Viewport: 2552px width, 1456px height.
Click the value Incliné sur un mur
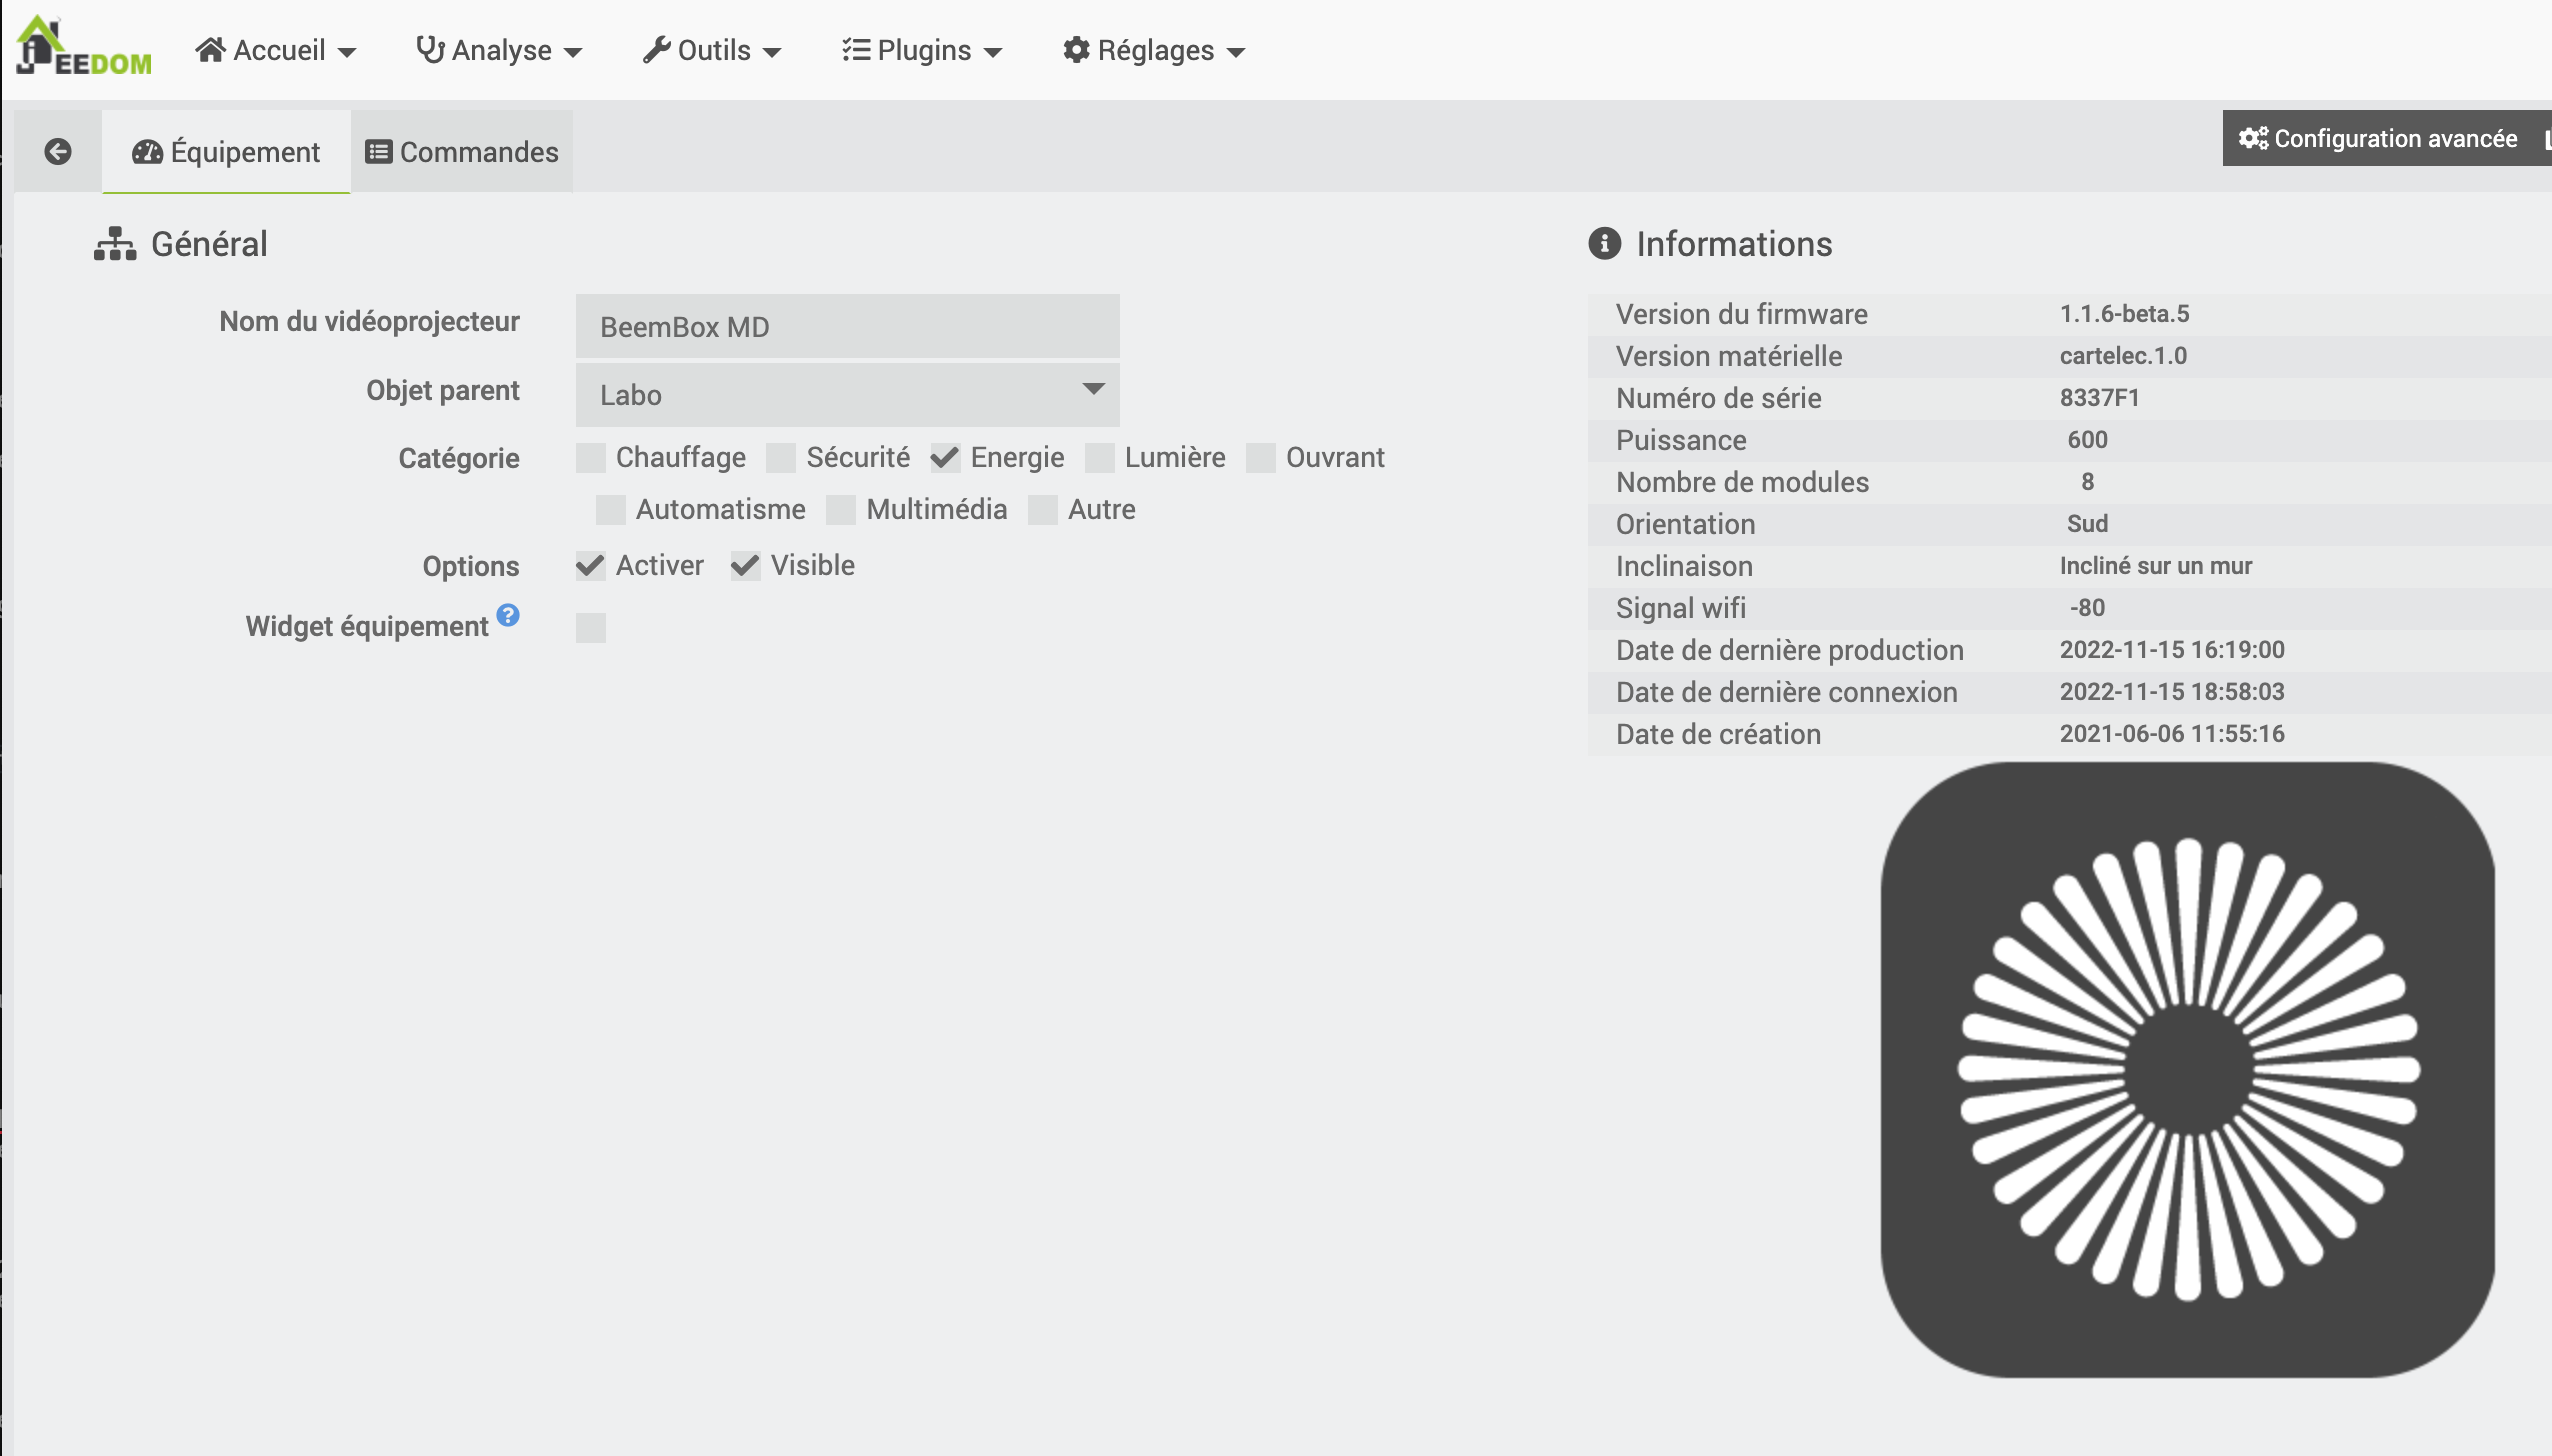coord(2155,566)
